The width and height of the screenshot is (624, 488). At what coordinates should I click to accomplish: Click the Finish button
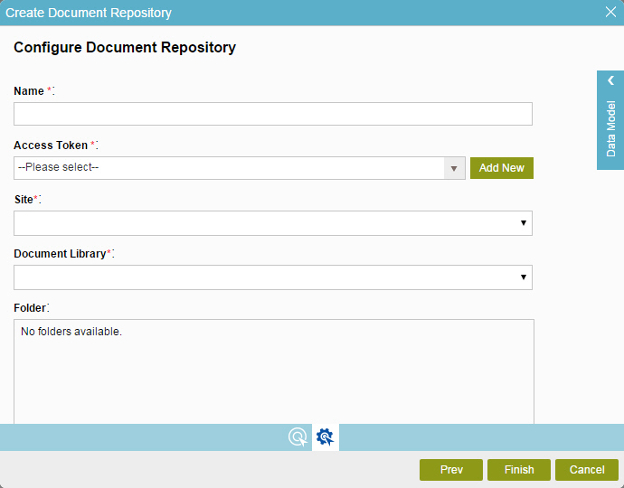tap(519, 470)
